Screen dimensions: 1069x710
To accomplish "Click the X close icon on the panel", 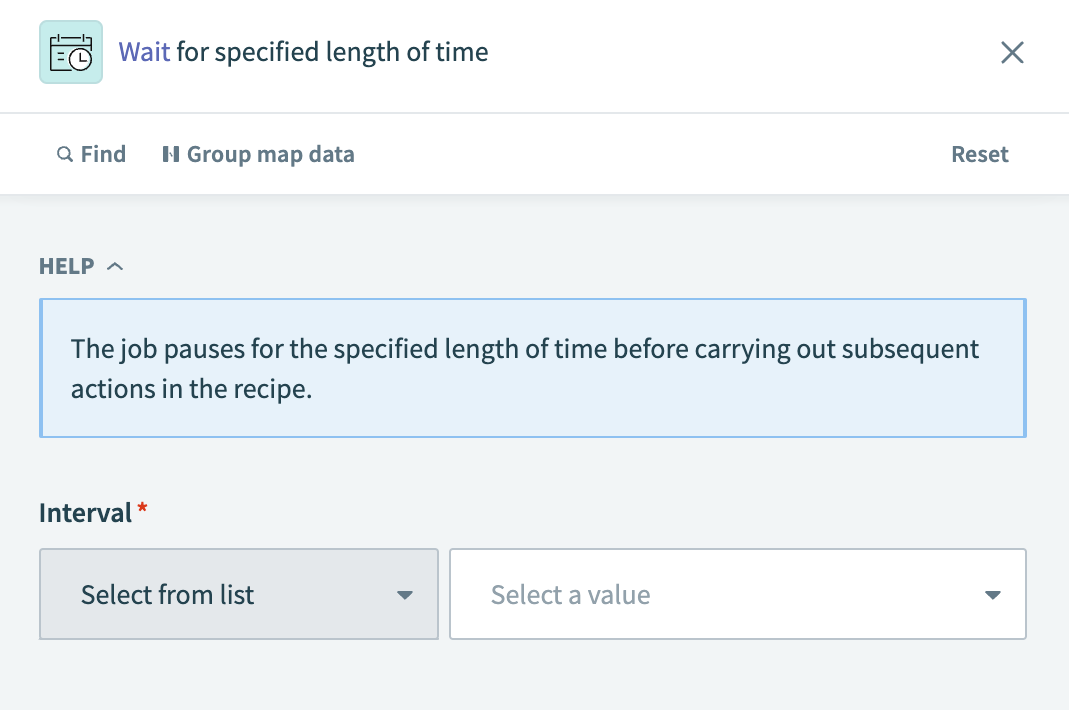I will click(1012, 53).
